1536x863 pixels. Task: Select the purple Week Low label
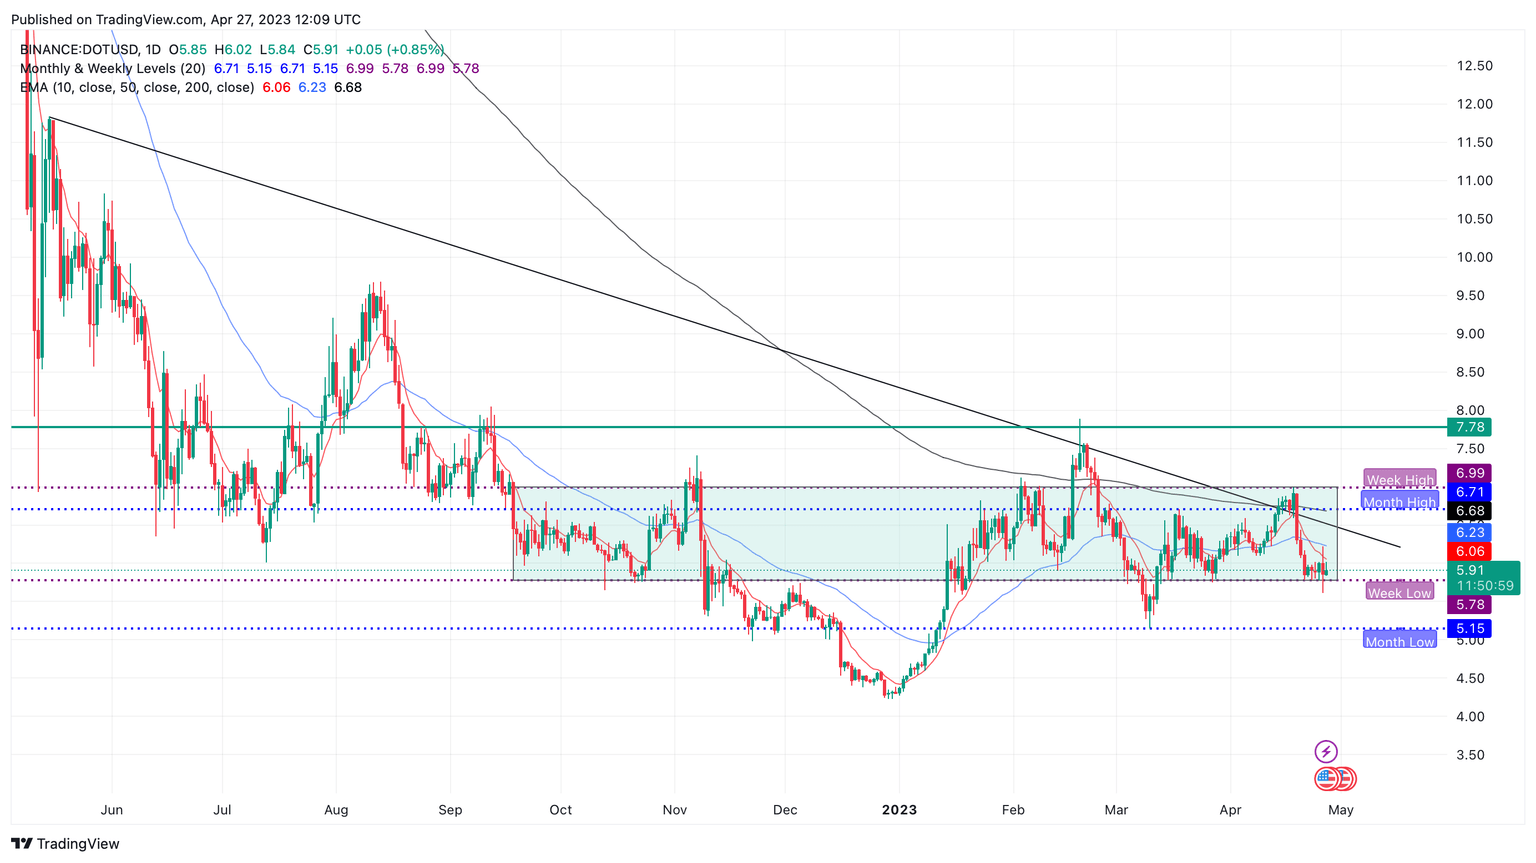pos(1399,592)
